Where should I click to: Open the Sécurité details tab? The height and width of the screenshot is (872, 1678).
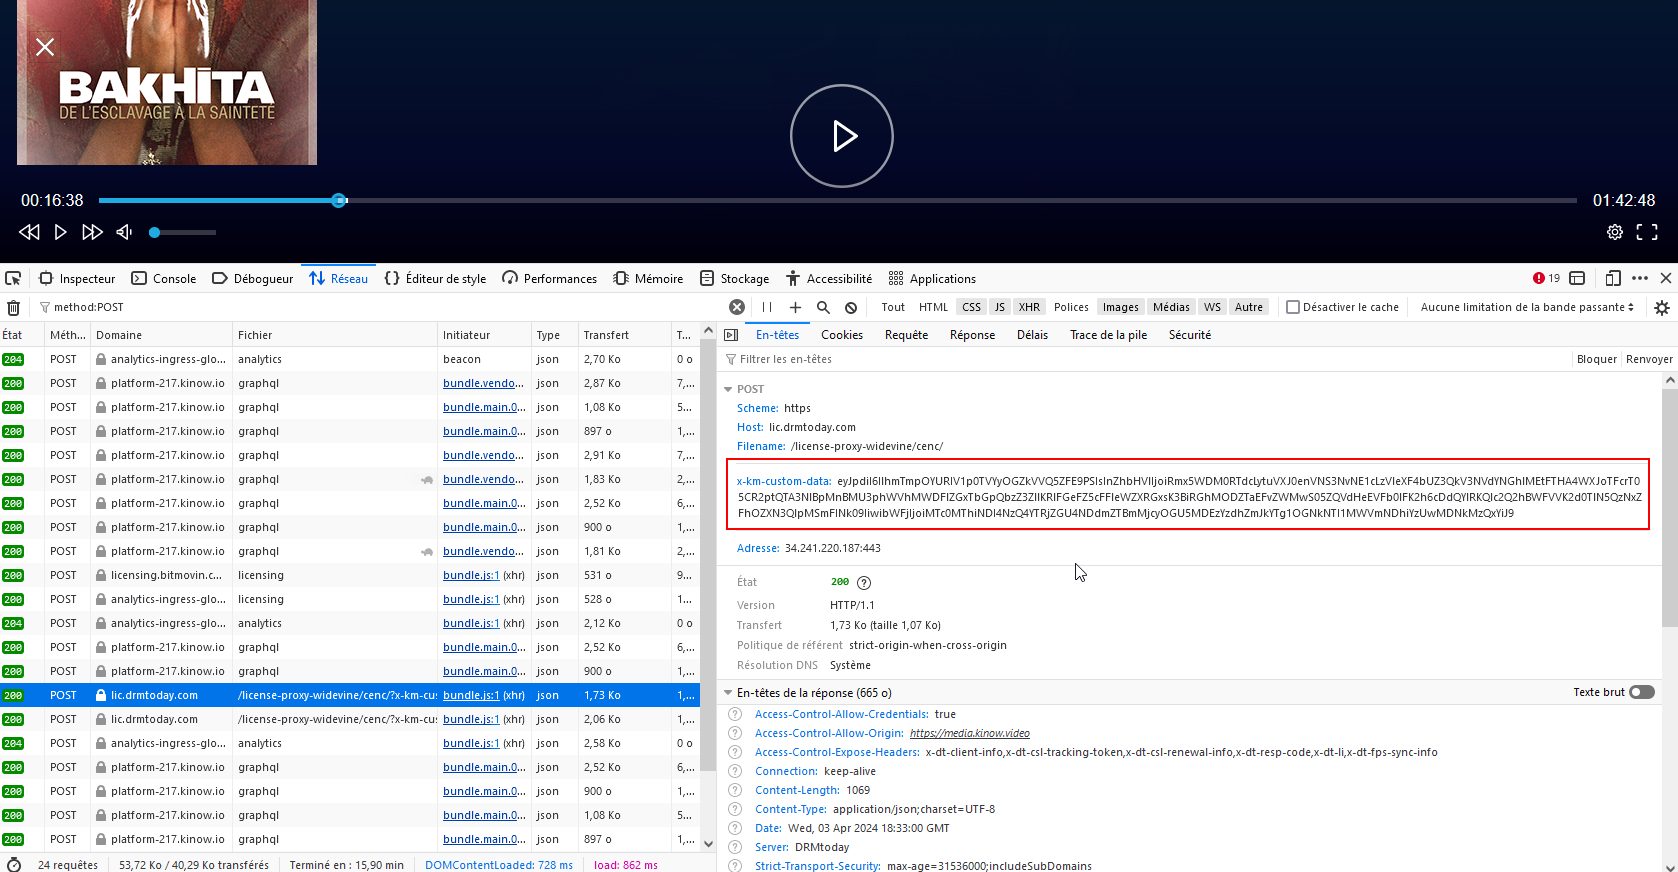click(1190, 335)
